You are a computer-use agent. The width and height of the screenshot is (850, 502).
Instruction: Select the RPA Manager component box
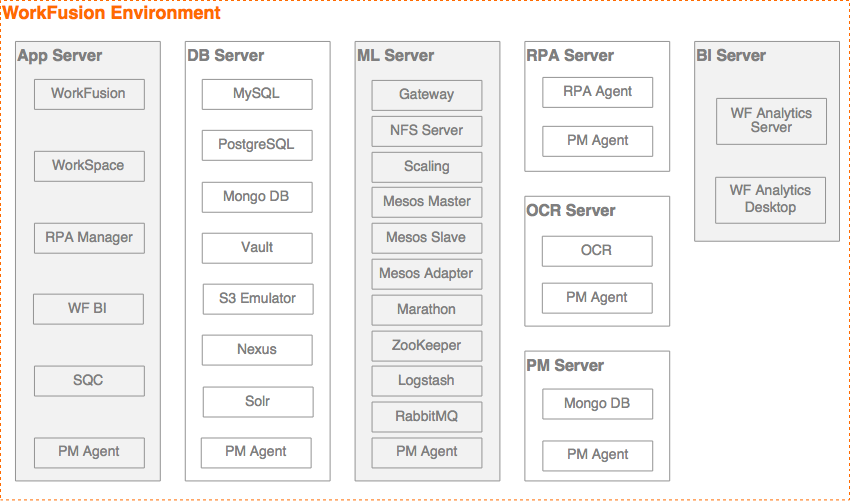click(89, 238)
